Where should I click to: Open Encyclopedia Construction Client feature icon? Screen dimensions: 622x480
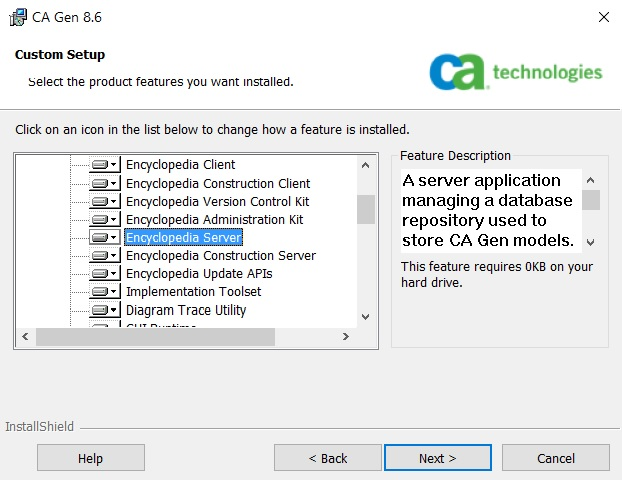tap(104, 183)
